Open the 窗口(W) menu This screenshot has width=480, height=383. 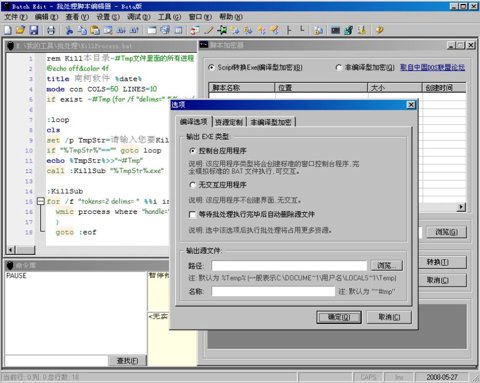tap(200, 17)
